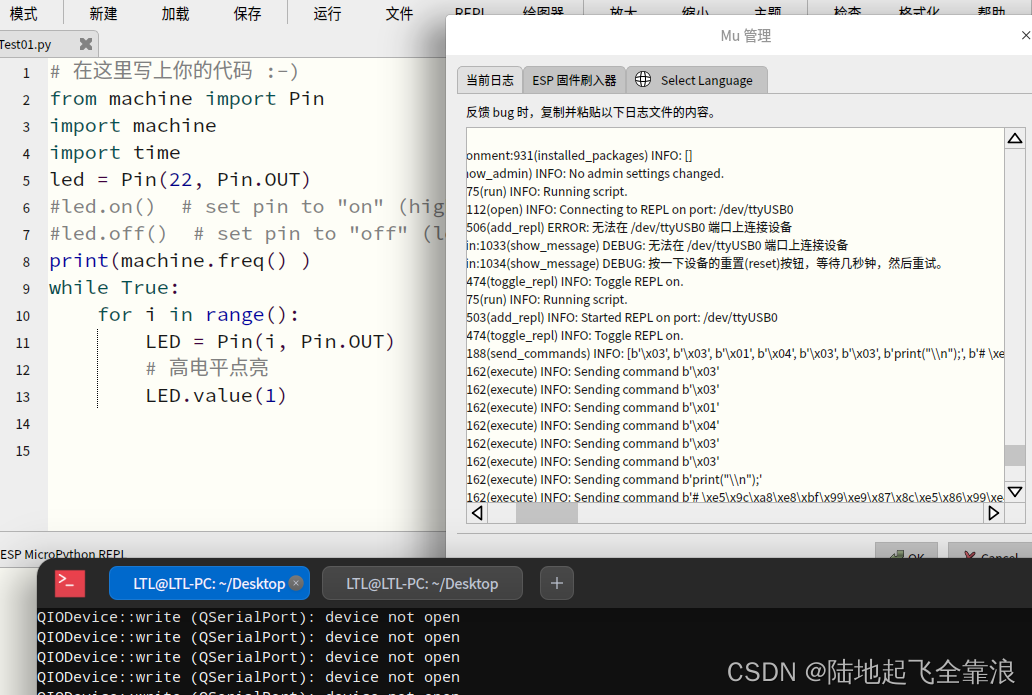Click the comment on line 1
This screenshot has height=695, width=1032.
174,71
